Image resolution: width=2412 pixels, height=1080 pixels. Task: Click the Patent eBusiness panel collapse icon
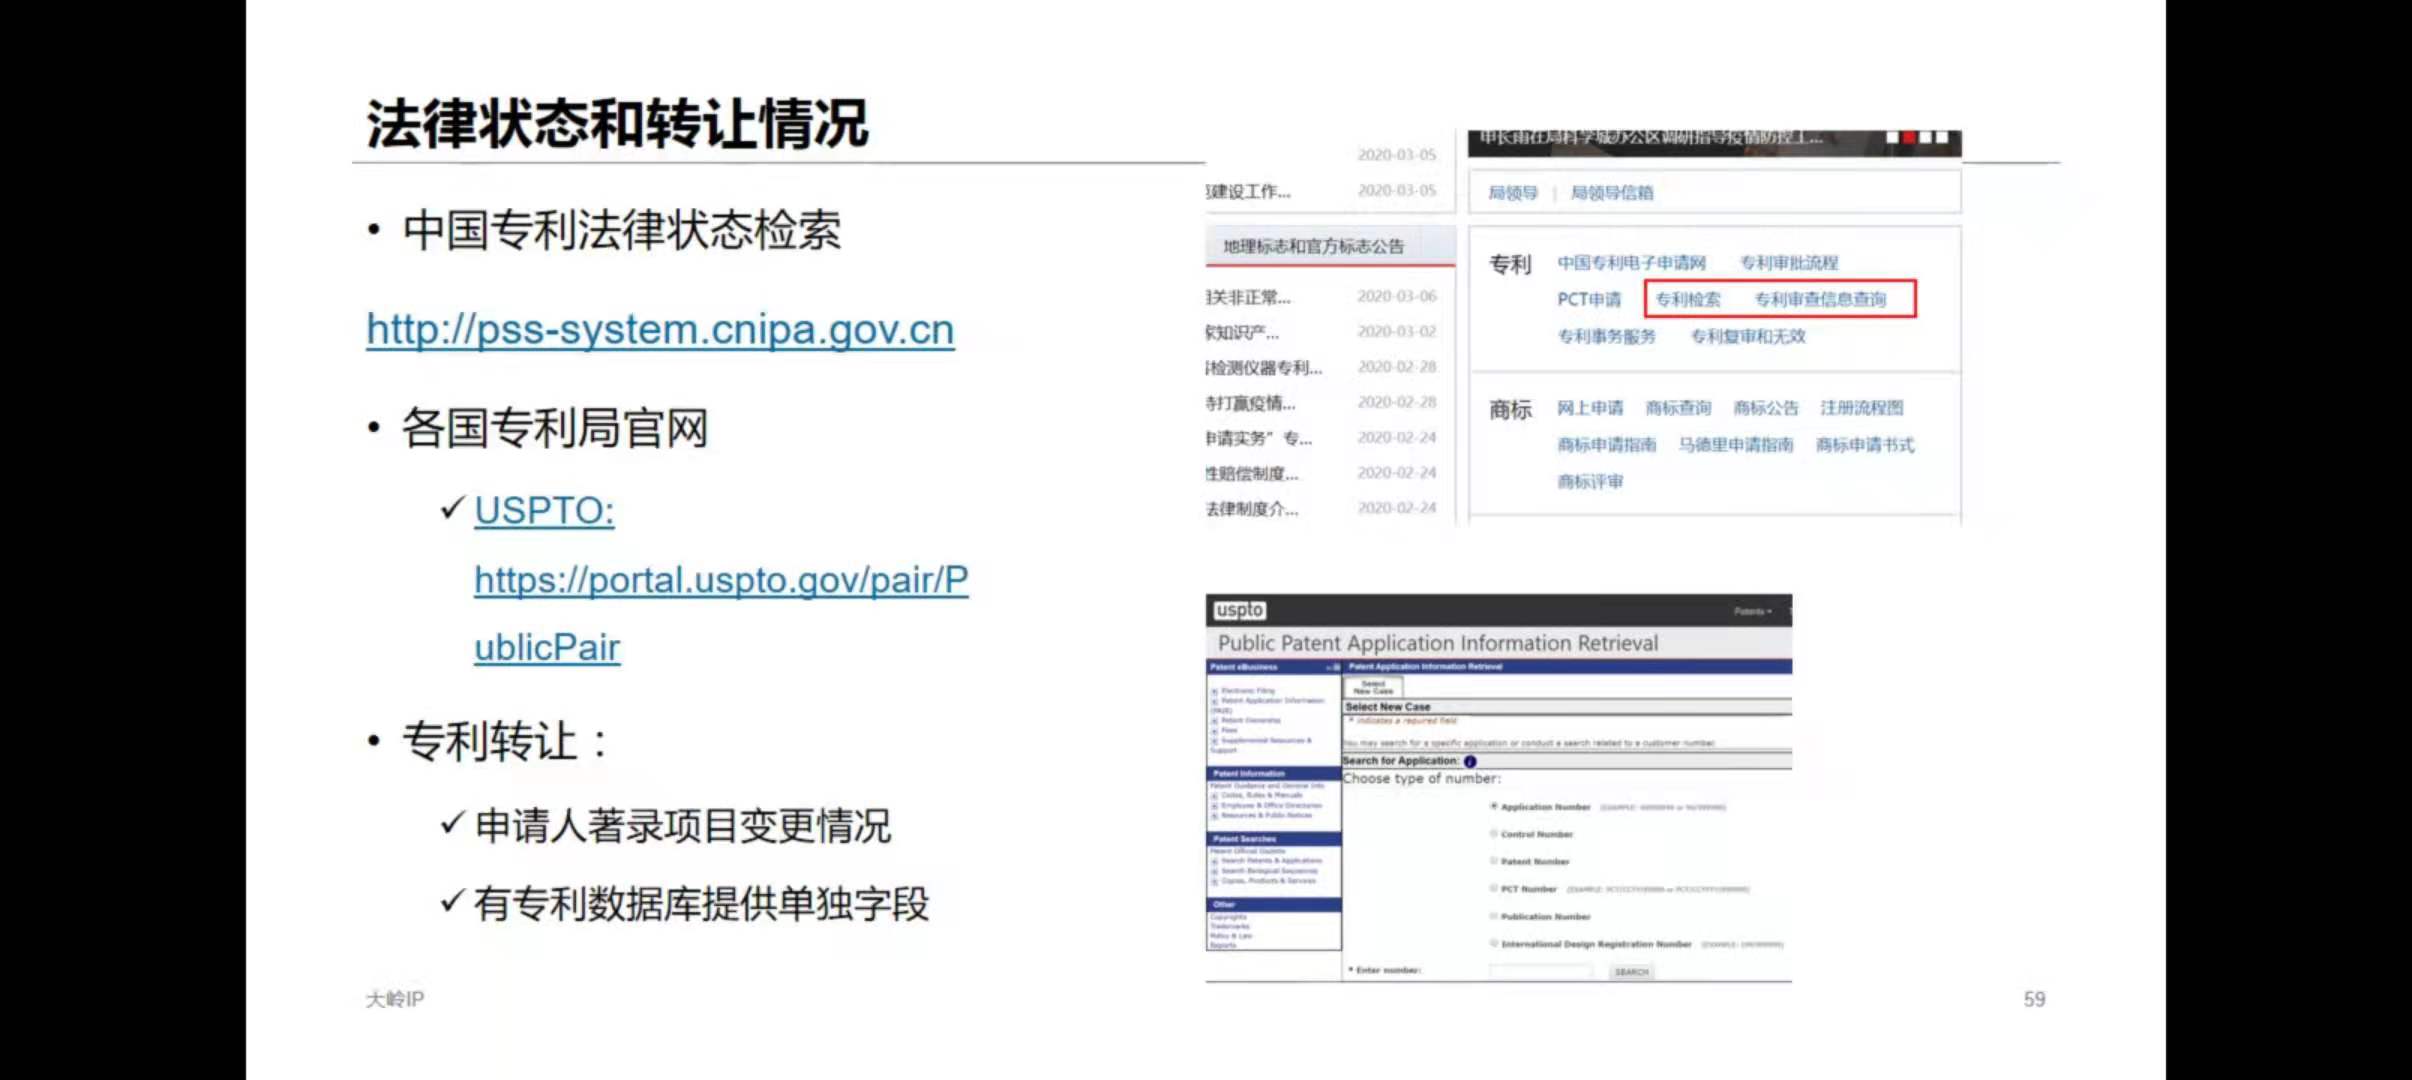coord(1333,667)
